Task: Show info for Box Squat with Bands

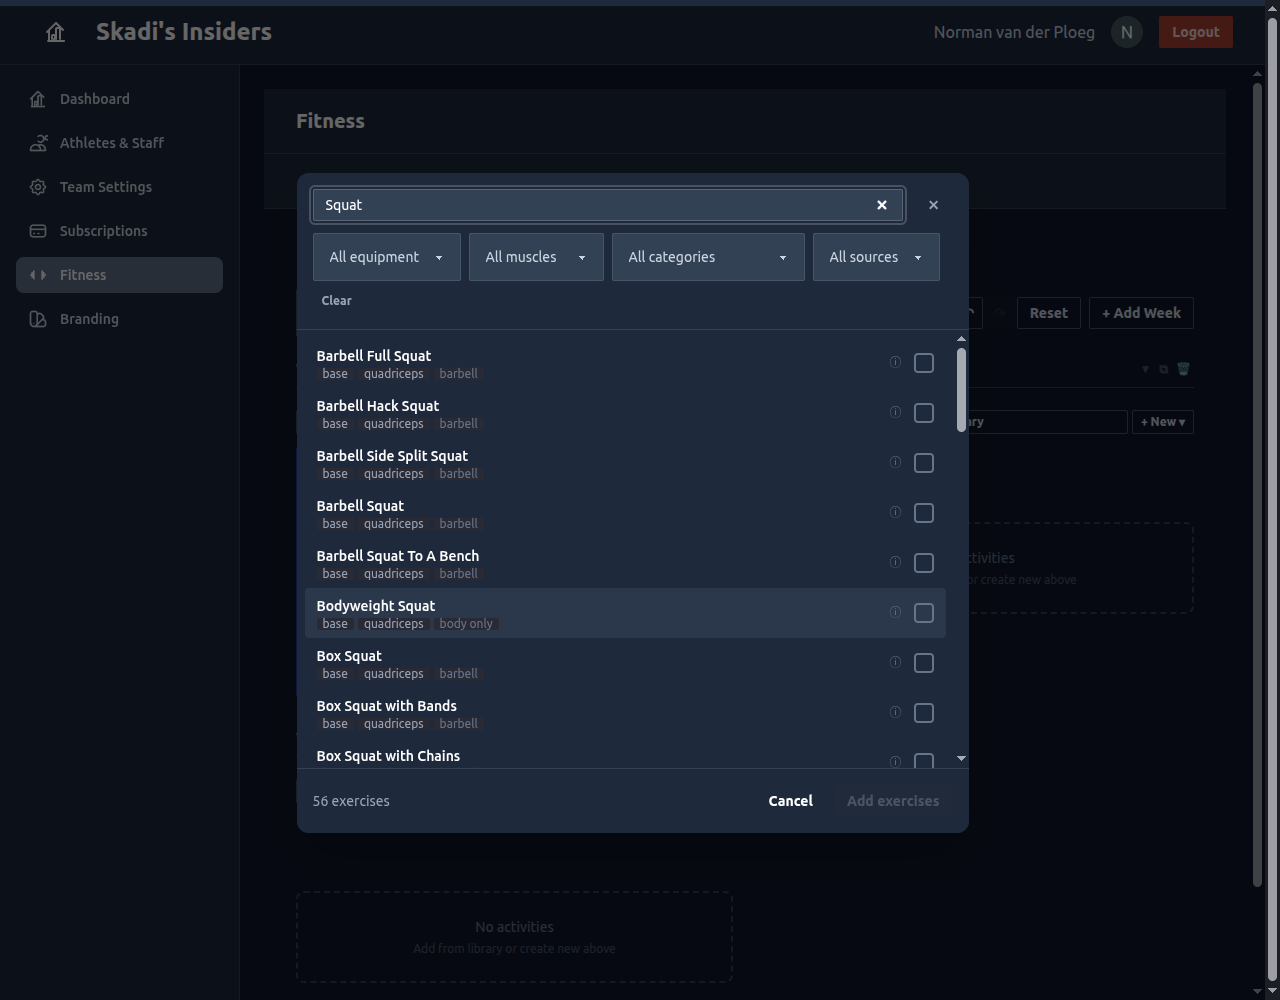Action: 895,712
